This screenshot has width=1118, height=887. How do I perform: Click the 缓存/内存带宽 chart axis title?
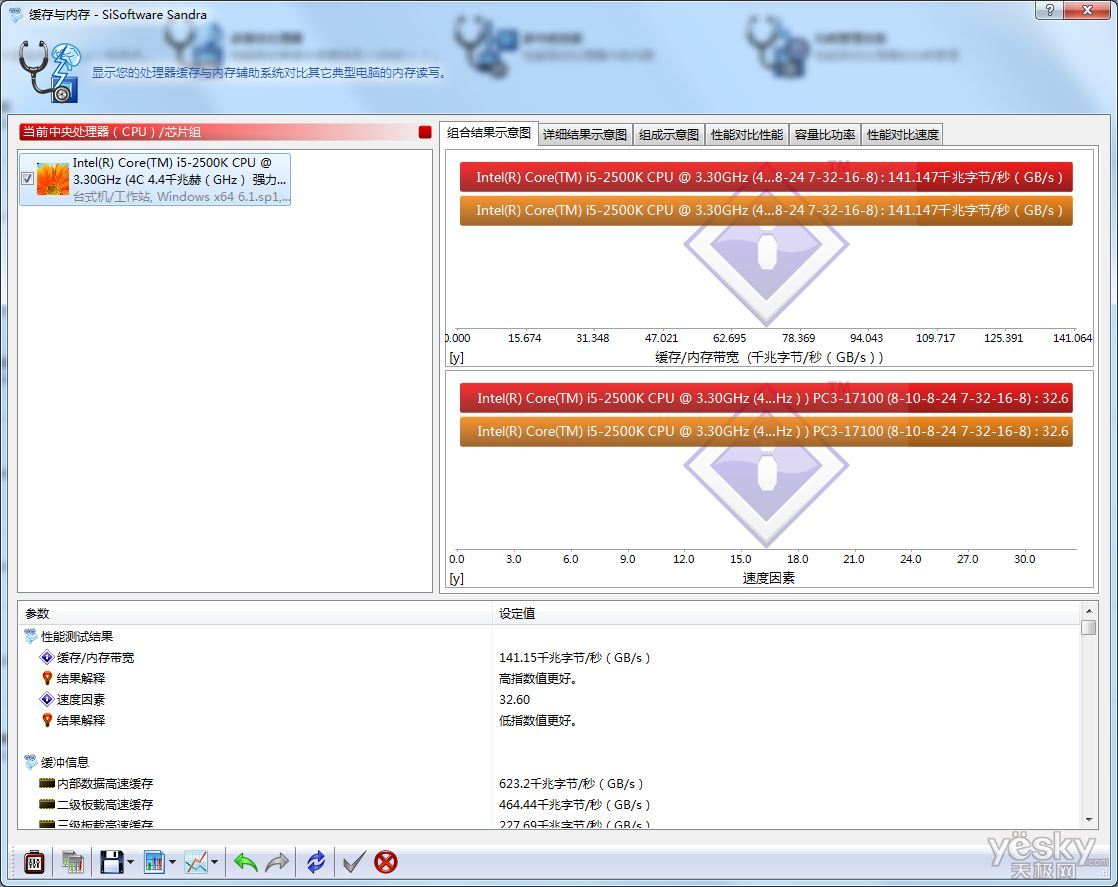[769, 357]
